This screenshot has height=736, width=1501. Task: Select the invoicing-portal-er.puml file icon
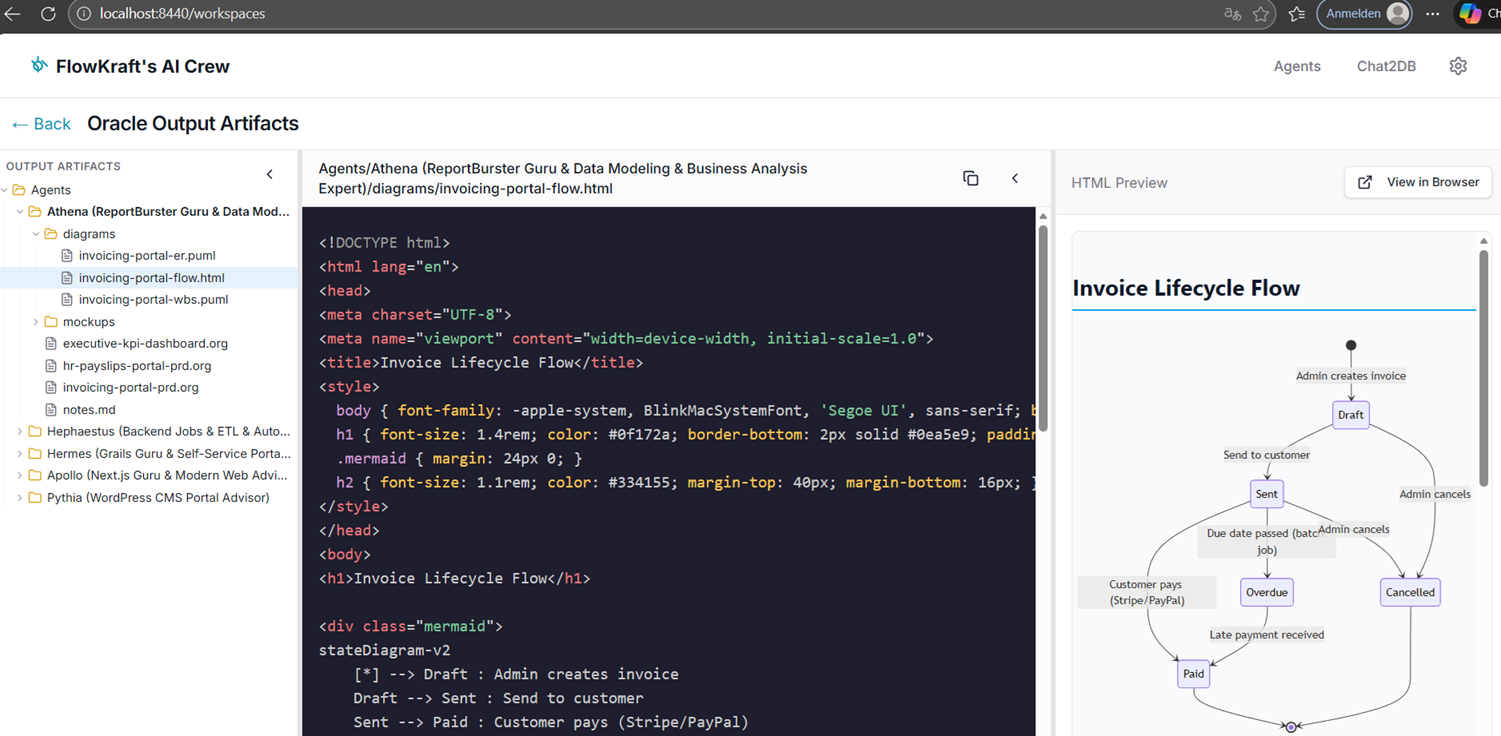coord(67,255)
